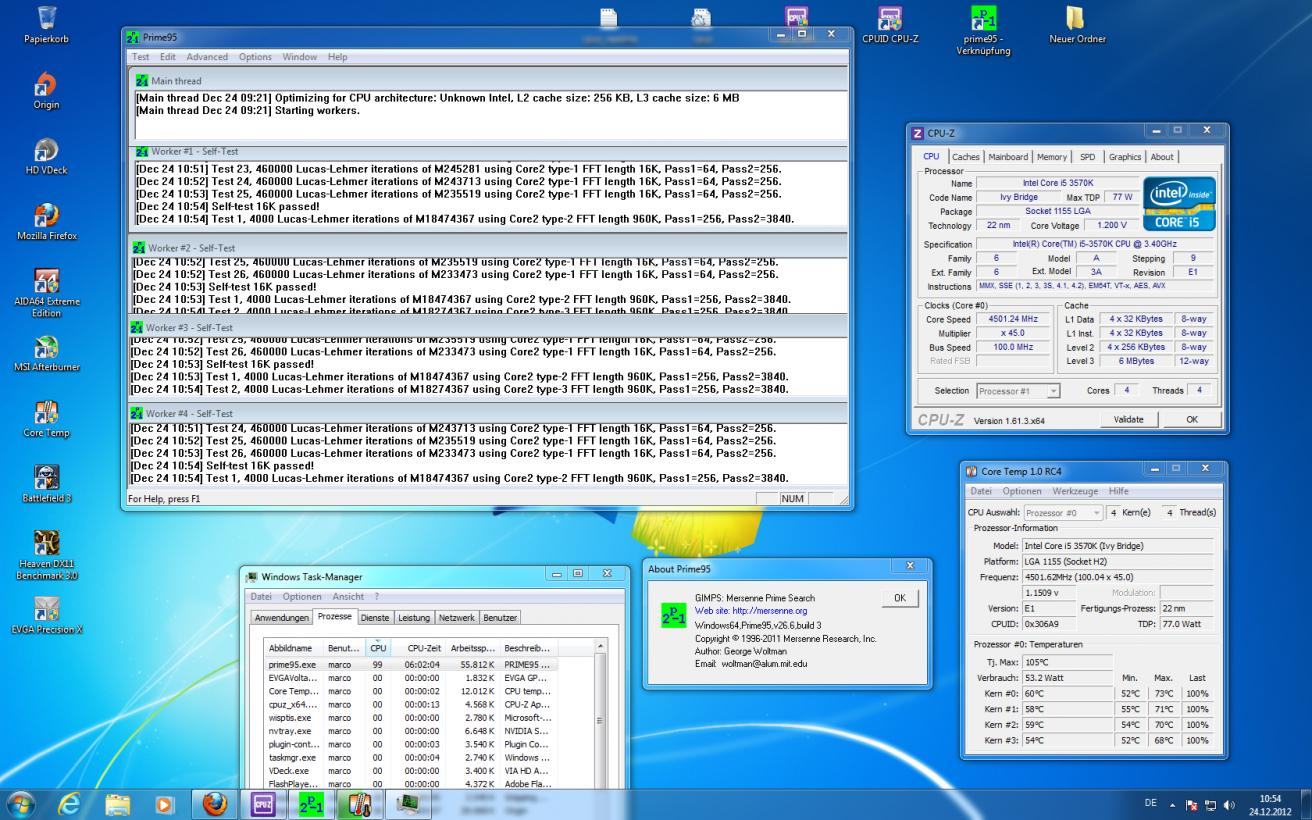Viewport: 1312px width, 820px height.
Task: Switch to the Graphics tab in CPU-Z
Action: [x=1125, y=156]
